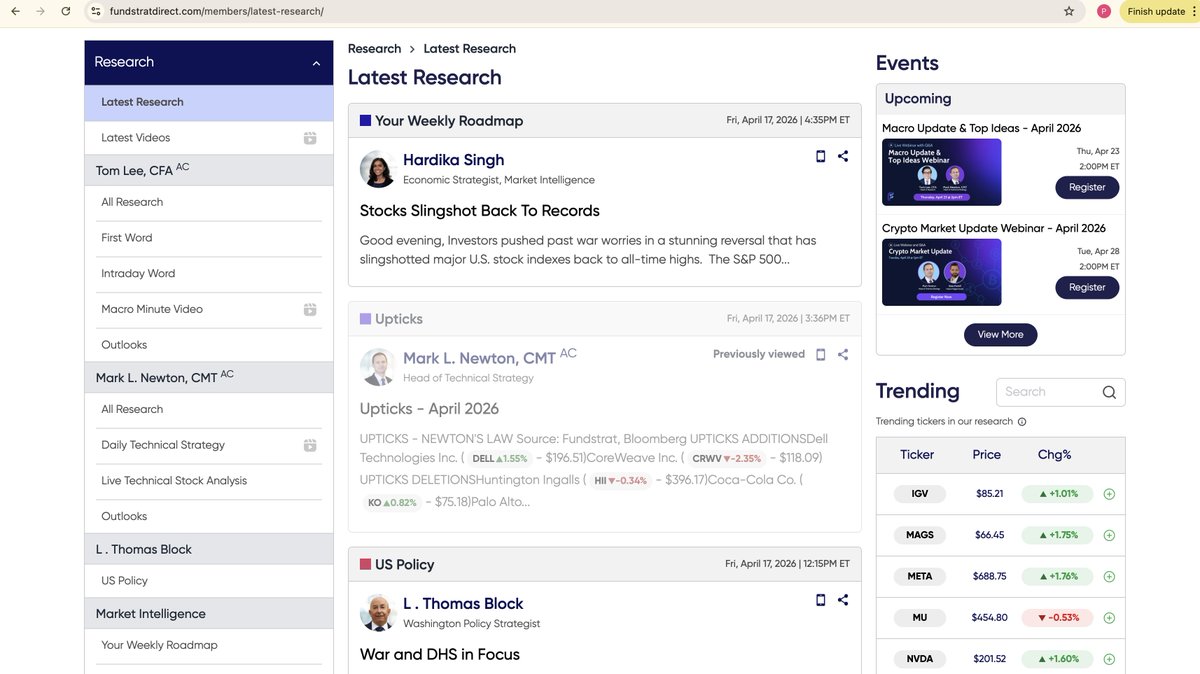Viewport: 1200px width, 674px height.
Task: Collapse the Research sidebar section
Action: point(316,63)
